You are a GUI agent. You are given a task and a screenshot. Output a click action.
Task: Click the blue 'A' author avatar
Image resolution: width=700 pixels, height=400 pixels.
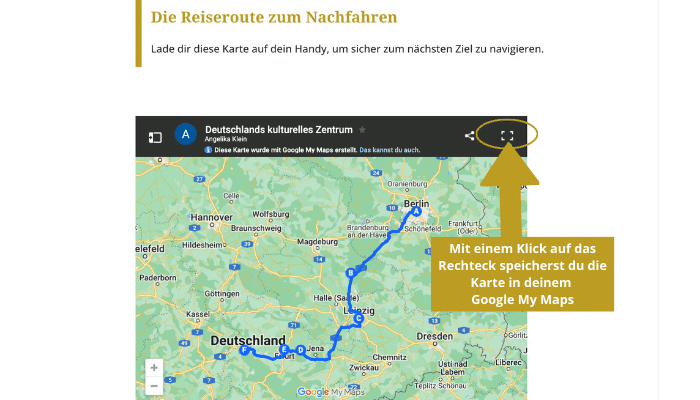[186, 134]
